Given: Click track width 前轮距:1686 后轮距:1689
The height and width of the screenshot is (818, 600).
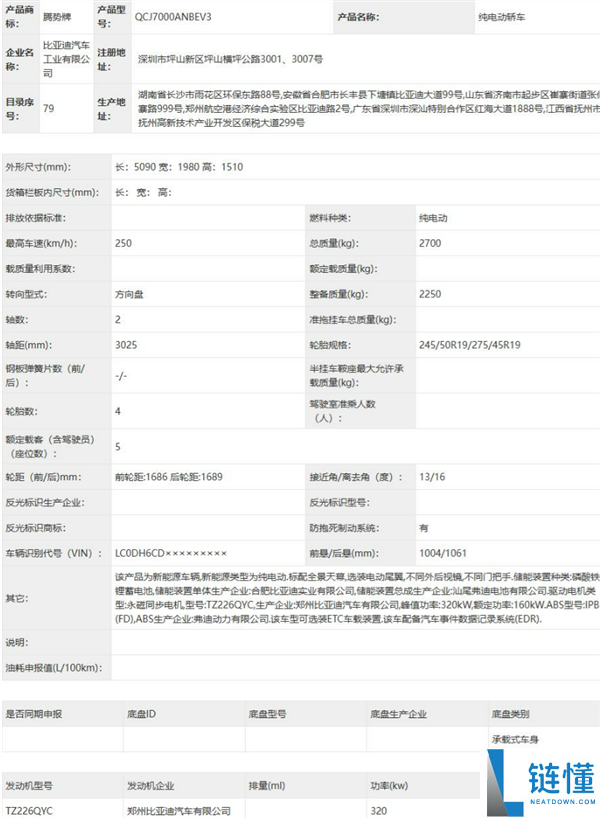Looking at the screenshot, I should click(x=169, y=477).
